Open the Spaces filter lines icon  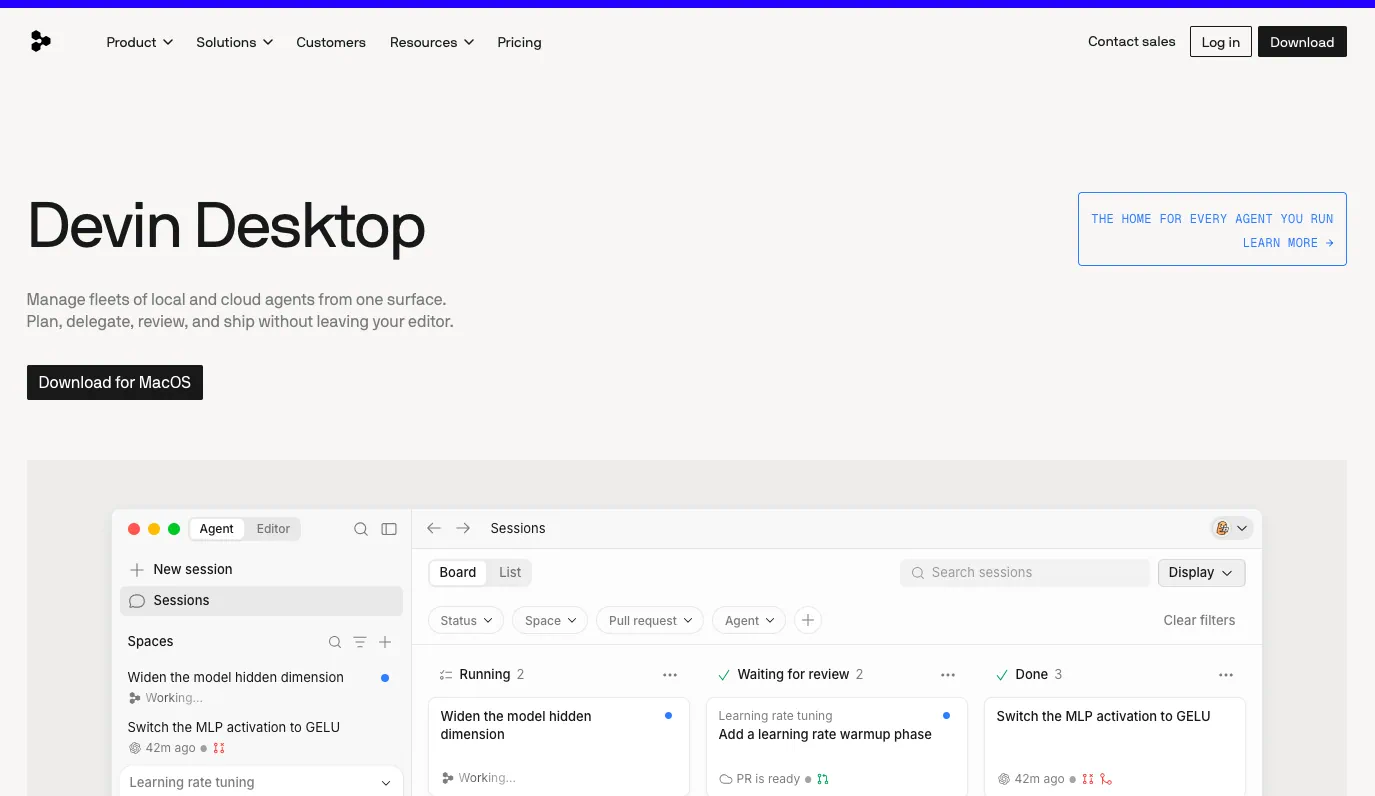click(360, 642)
